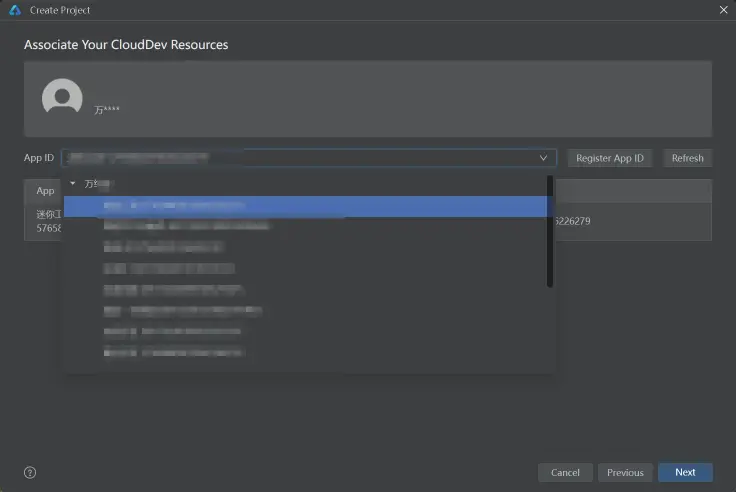Go back with the Previous button
Image resolution: width=736 pixels, height=492 pixels.
(625, 472)
